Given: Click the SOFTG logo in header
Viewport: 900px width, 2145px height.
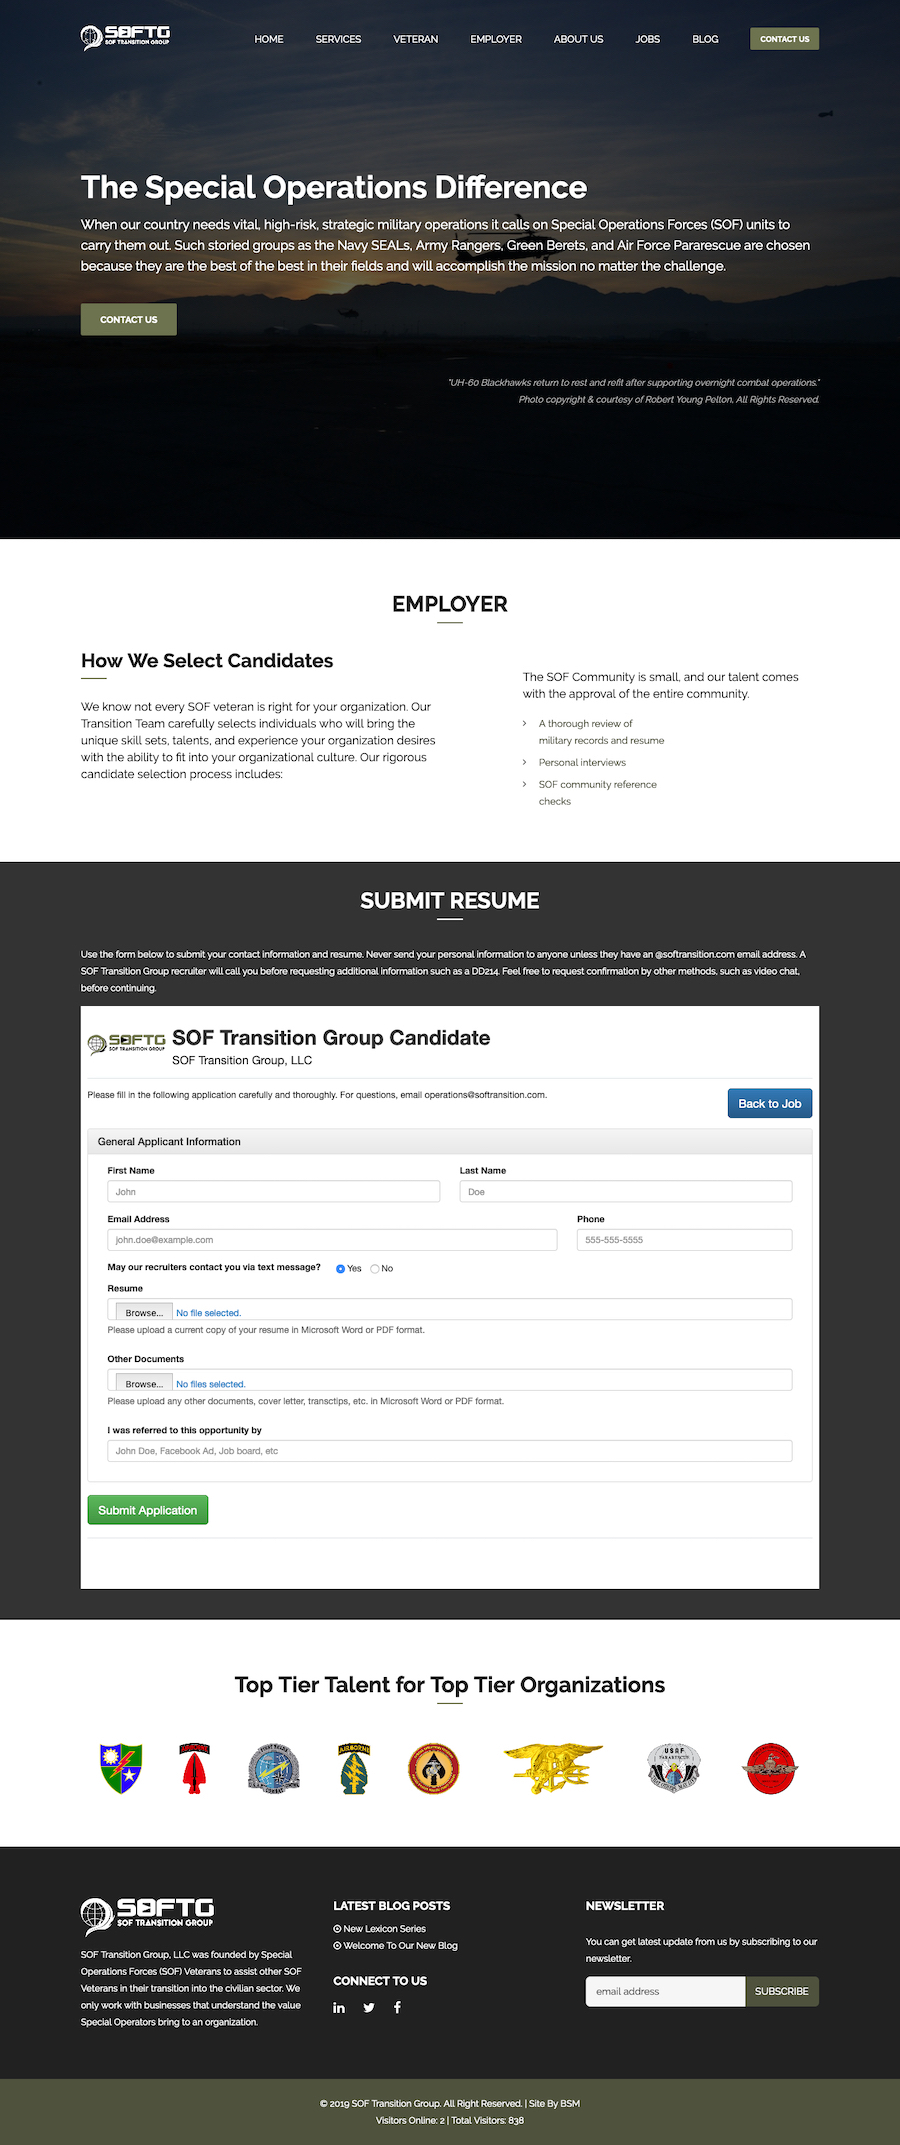Looking at the screenshot, I should point(125,38).
